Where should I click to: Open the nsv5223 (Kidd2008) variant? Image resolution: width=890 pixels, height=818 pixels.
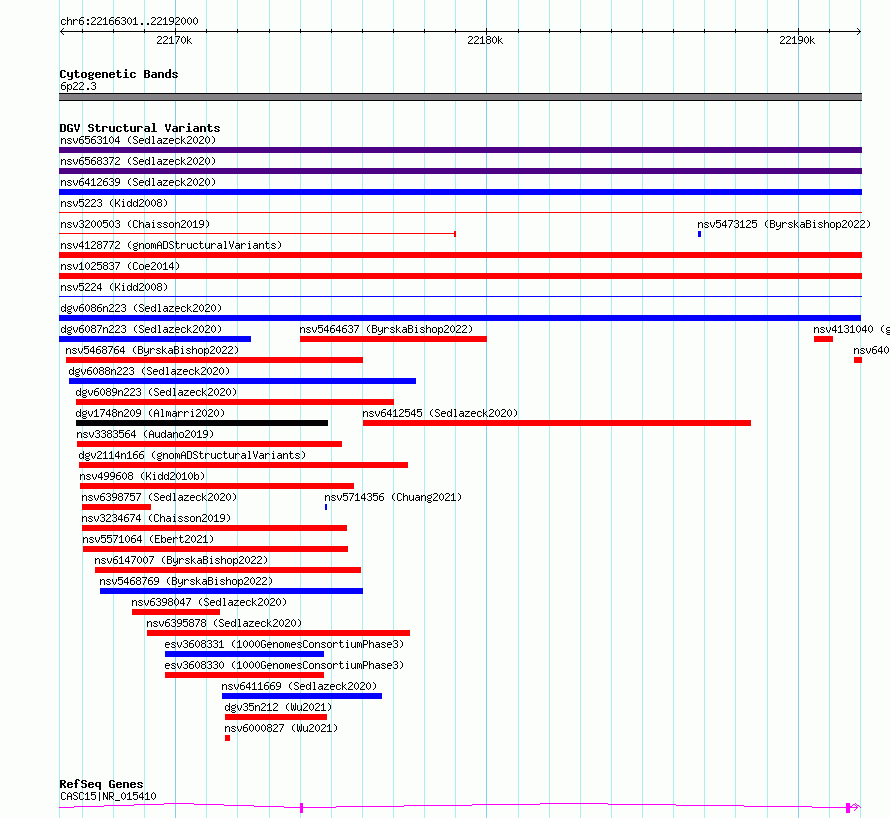tap(114, 203)
